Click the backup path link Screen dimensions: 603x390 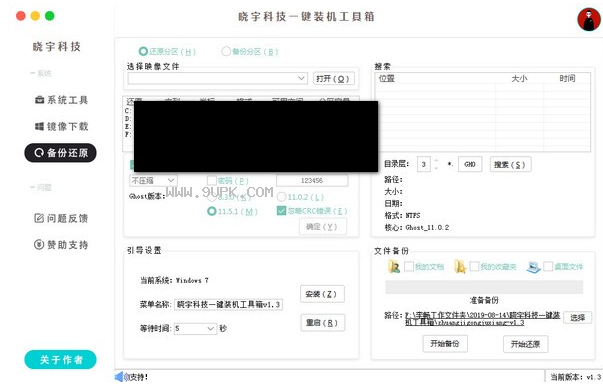pyautogui.click(x=482, y=318)
